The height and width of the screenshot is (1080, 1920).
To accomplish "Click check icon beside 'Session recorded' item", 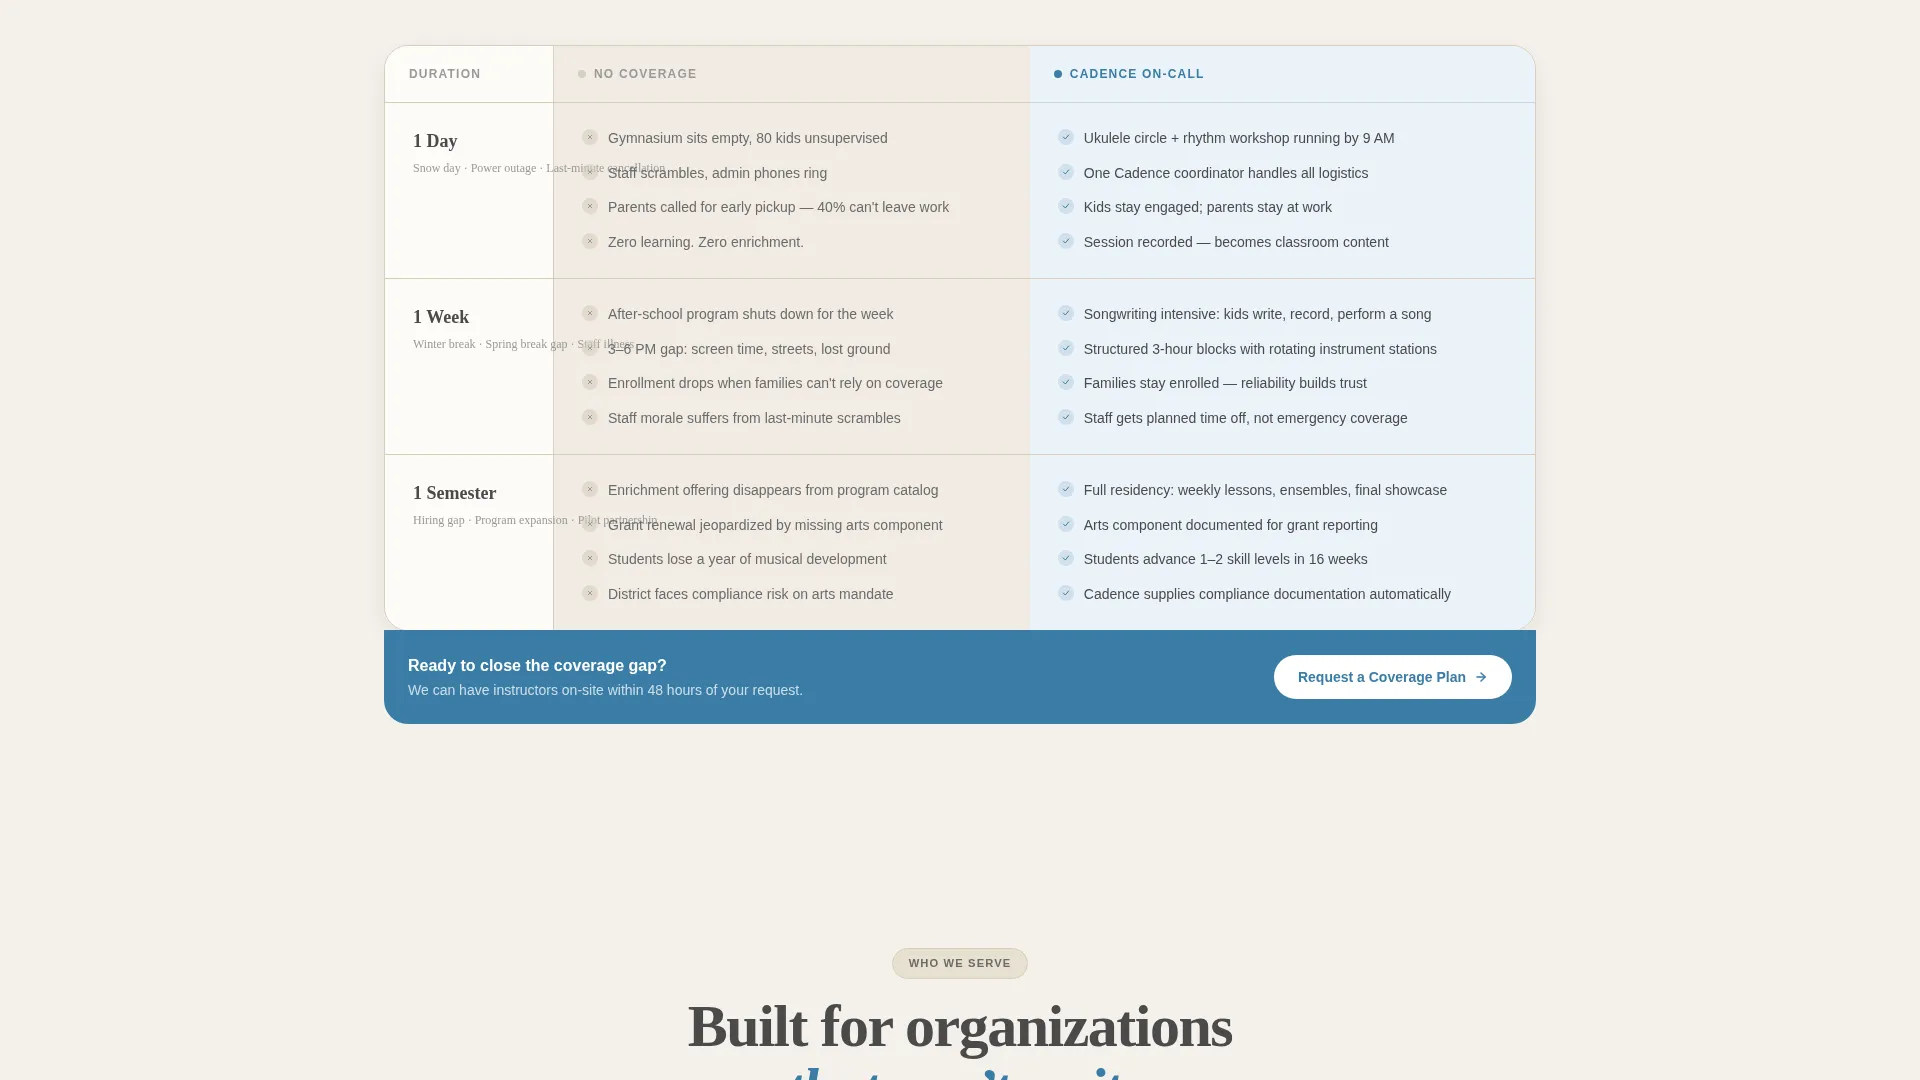I will tap(1066, 241).
